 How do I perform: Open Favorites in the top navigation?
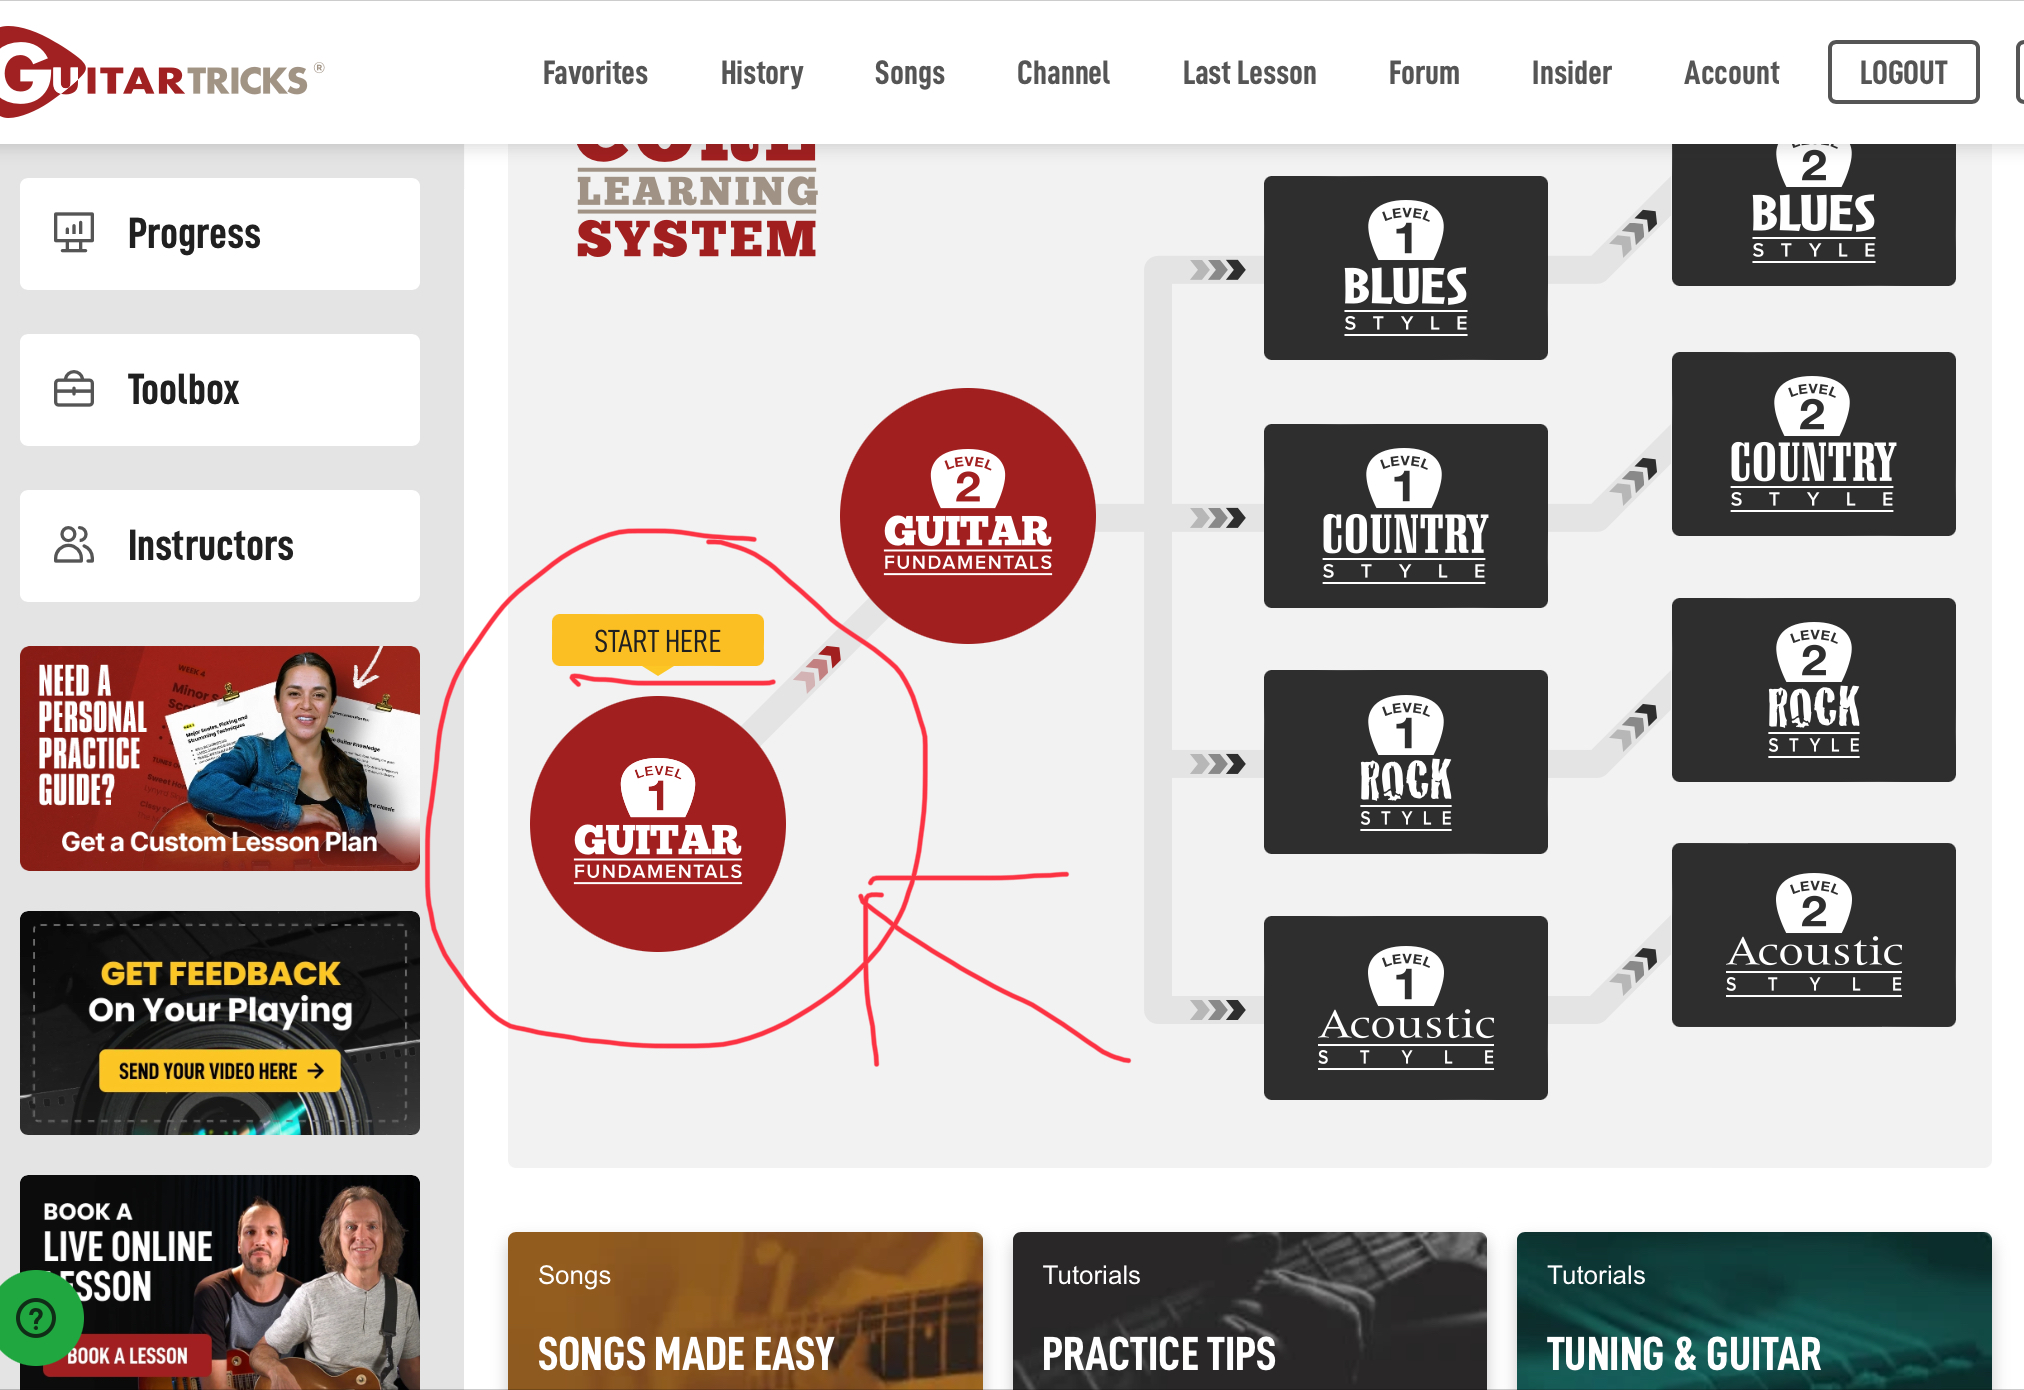click(595, 73)
